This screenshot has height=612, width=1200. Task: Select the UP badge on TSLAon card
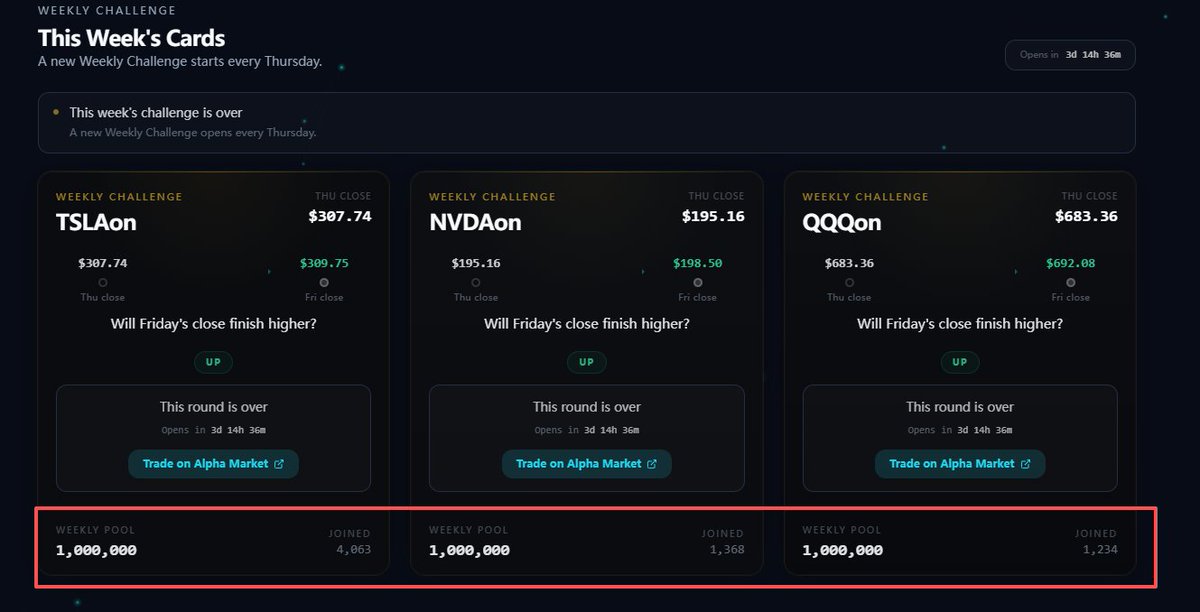[x=213, y=362]
